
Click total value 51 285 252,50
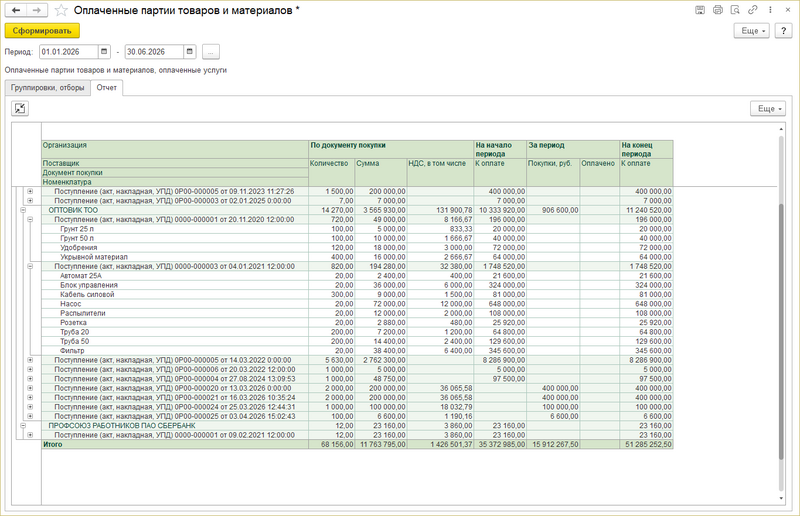pyautogui.click(x=648, y=445)
